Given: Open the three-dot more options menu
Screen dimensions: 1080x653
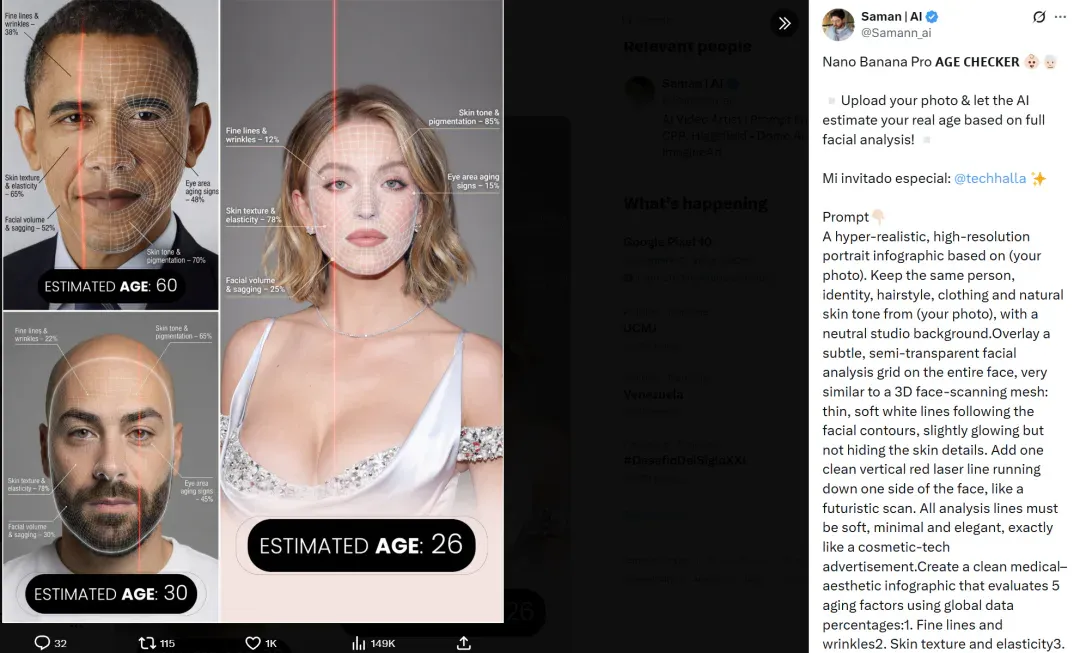Looking at the screenshot, I should pyautogui.click(x=1060, y=17).
